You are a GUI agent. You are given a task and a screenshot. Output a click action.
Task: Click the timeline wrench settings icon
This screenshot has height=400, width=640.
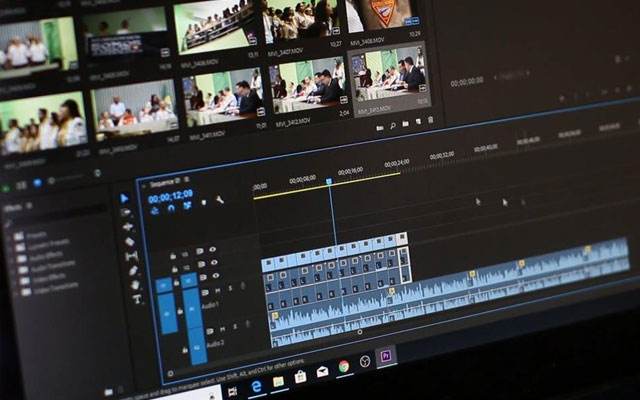point(219,200)
